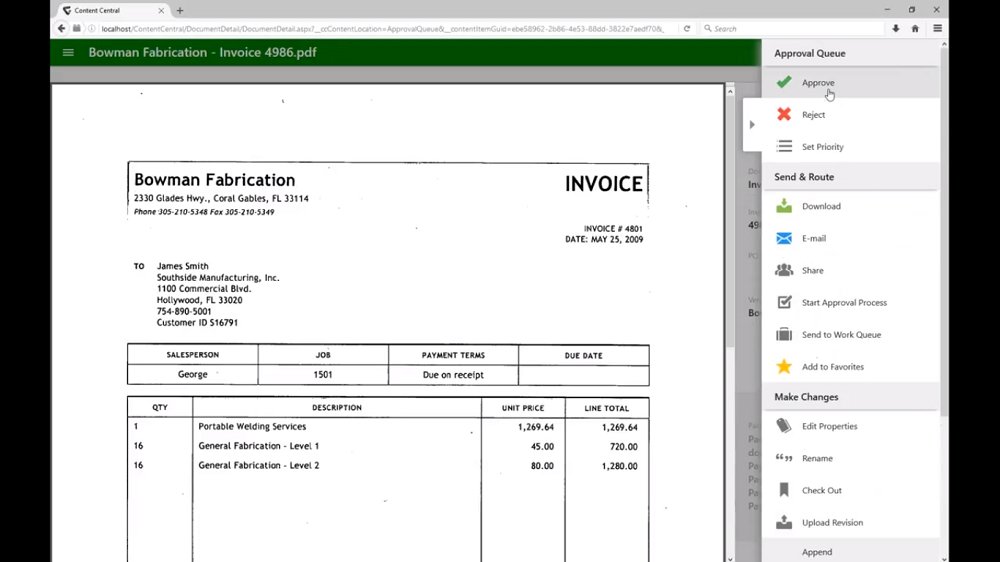The height and width of the screenshot is (562, 1000).
Task: Click the Due on receipt cell
Action: point(453,374)
